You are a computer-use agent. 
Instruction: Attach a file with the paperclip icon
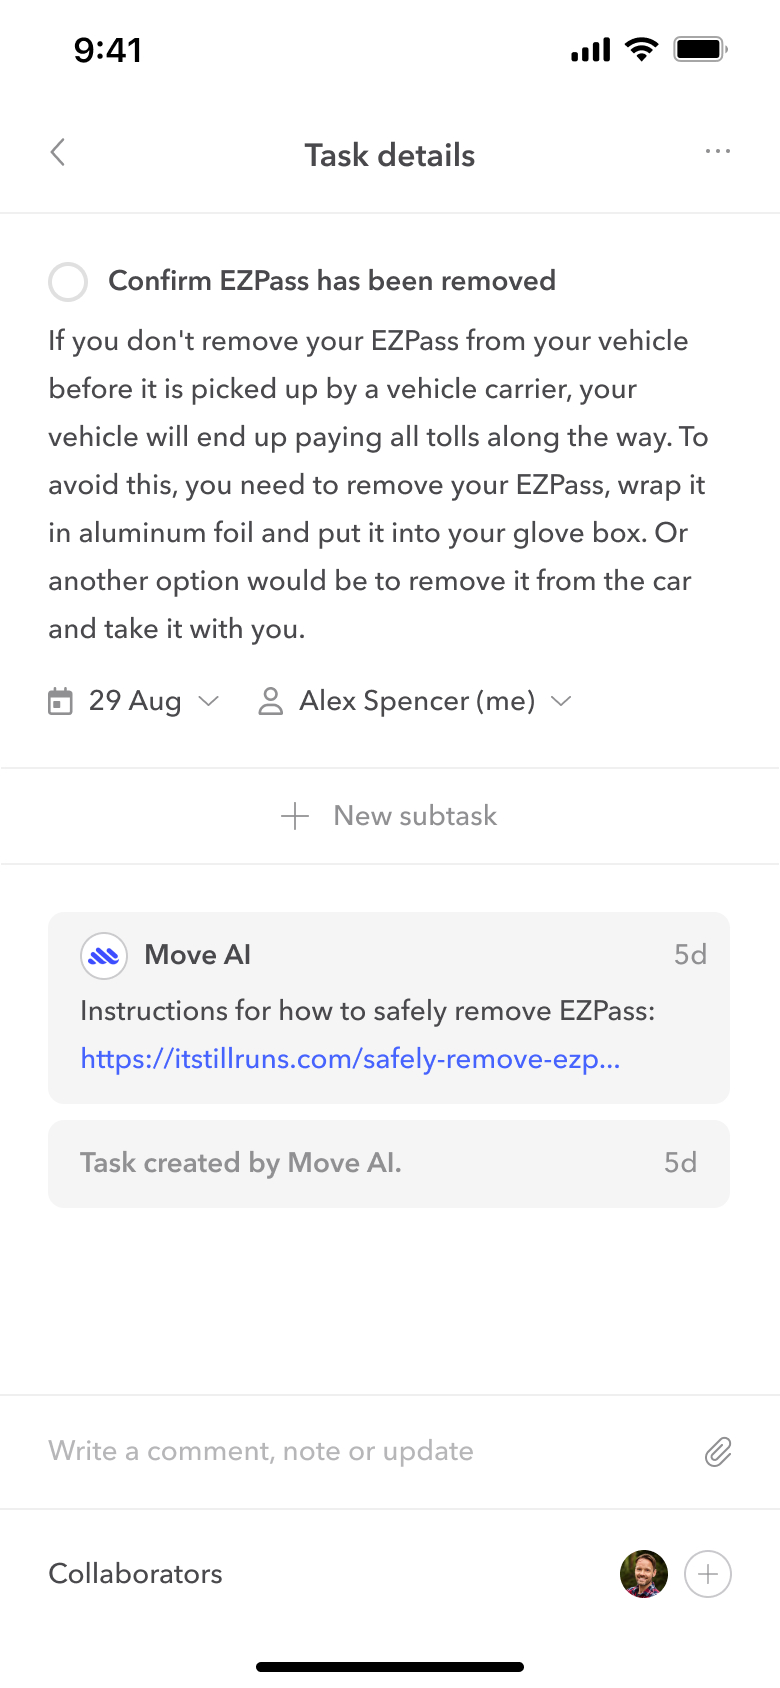pyautogui.click(x=718, y=1452)
